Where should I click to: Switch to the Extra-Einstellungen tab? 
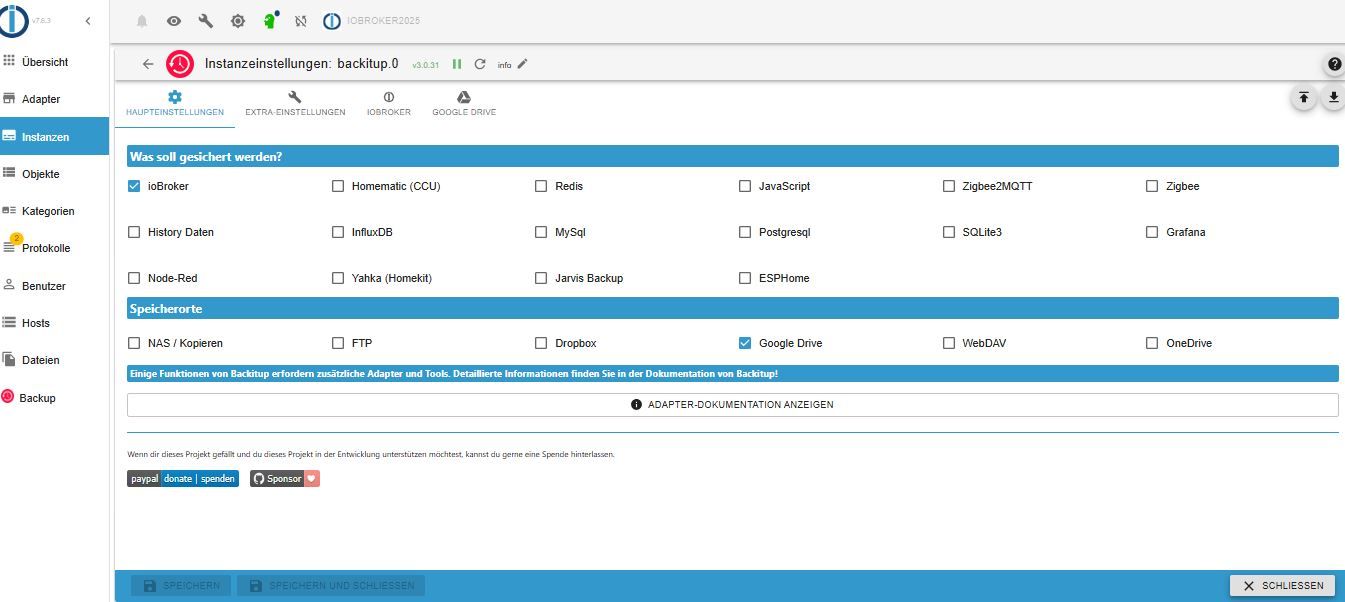[x=295, y=104]
